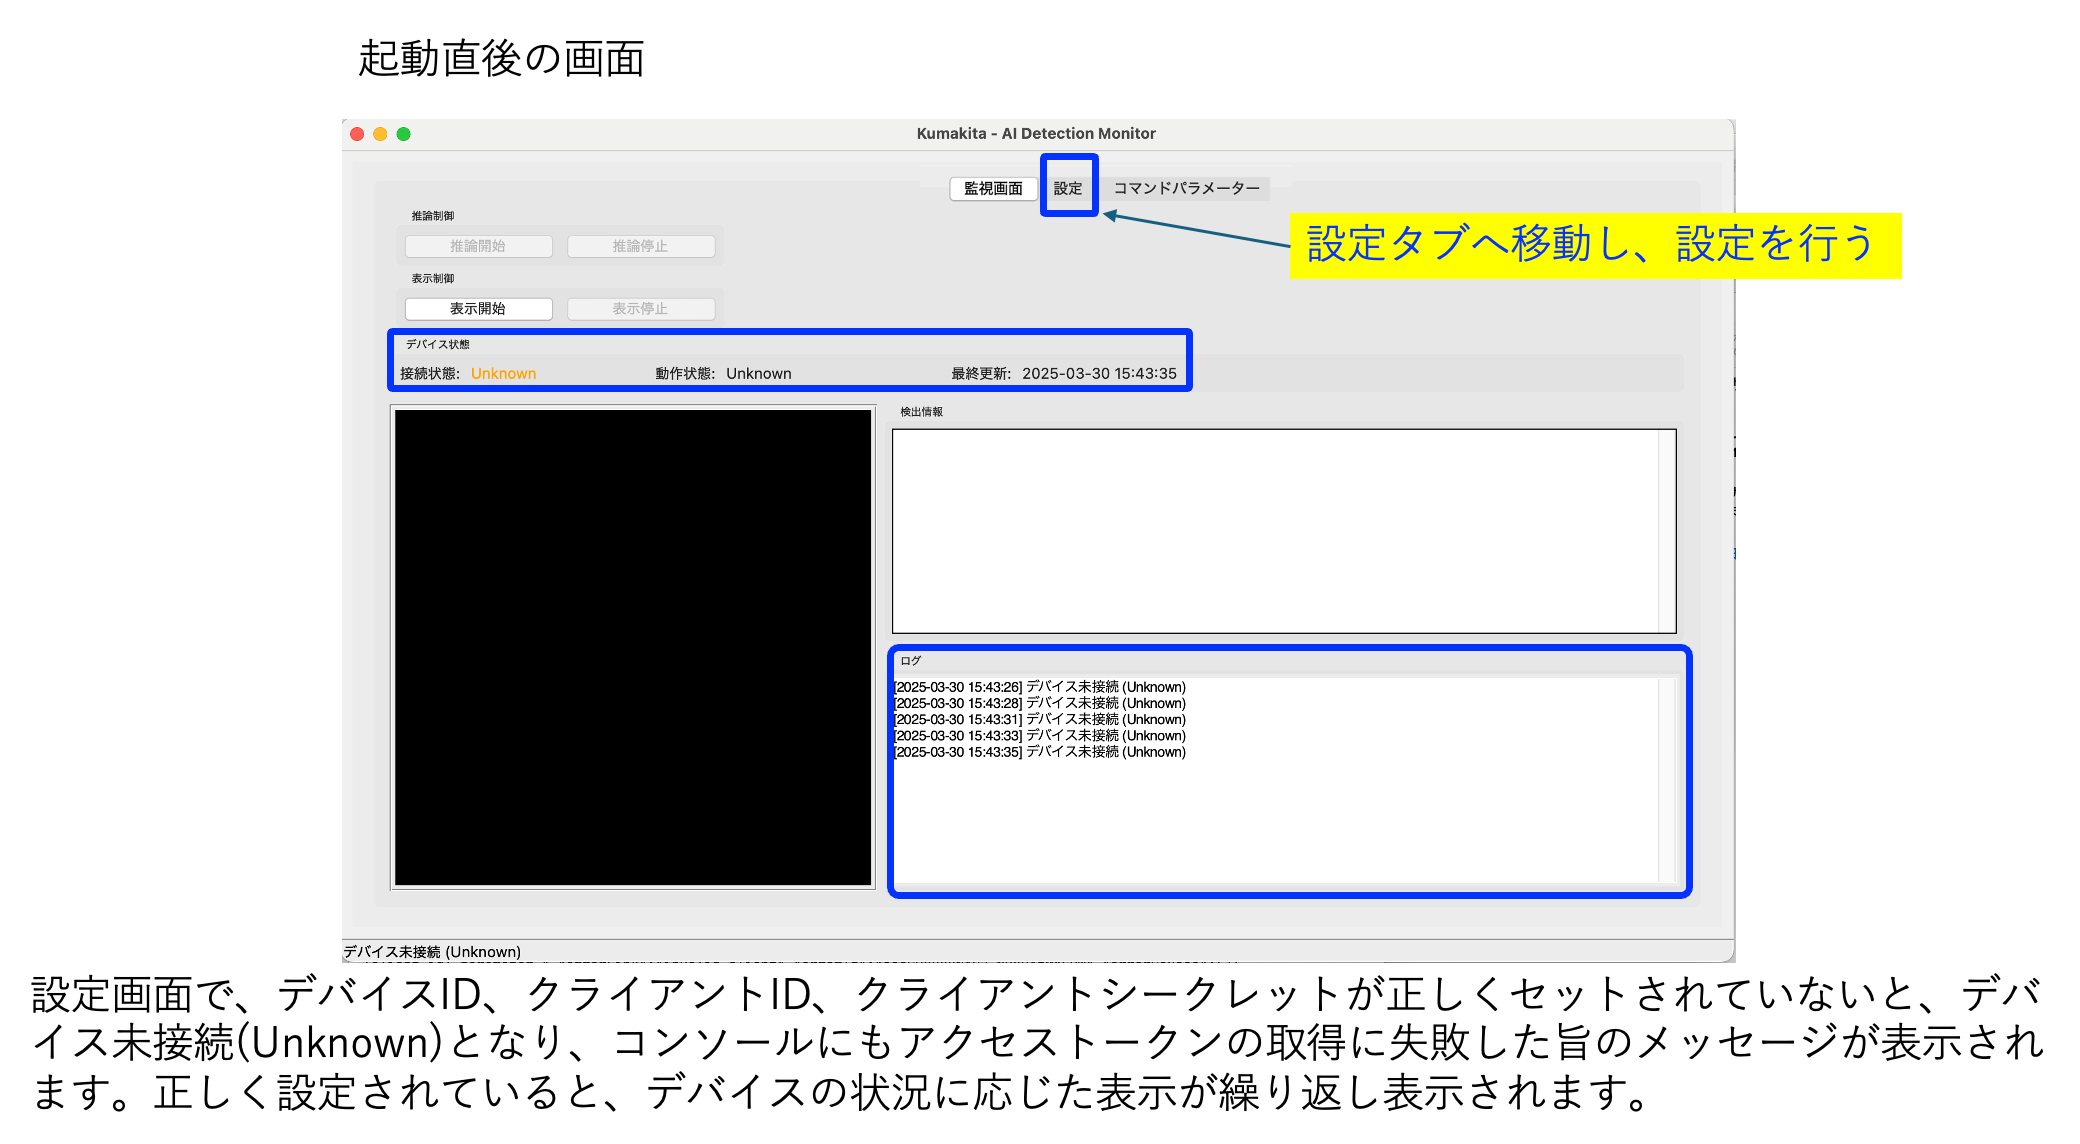Click the ログ panel scrollbar
Image resolution: width=2080 pixels, height=1144 pixels.
pos(1667,780)
